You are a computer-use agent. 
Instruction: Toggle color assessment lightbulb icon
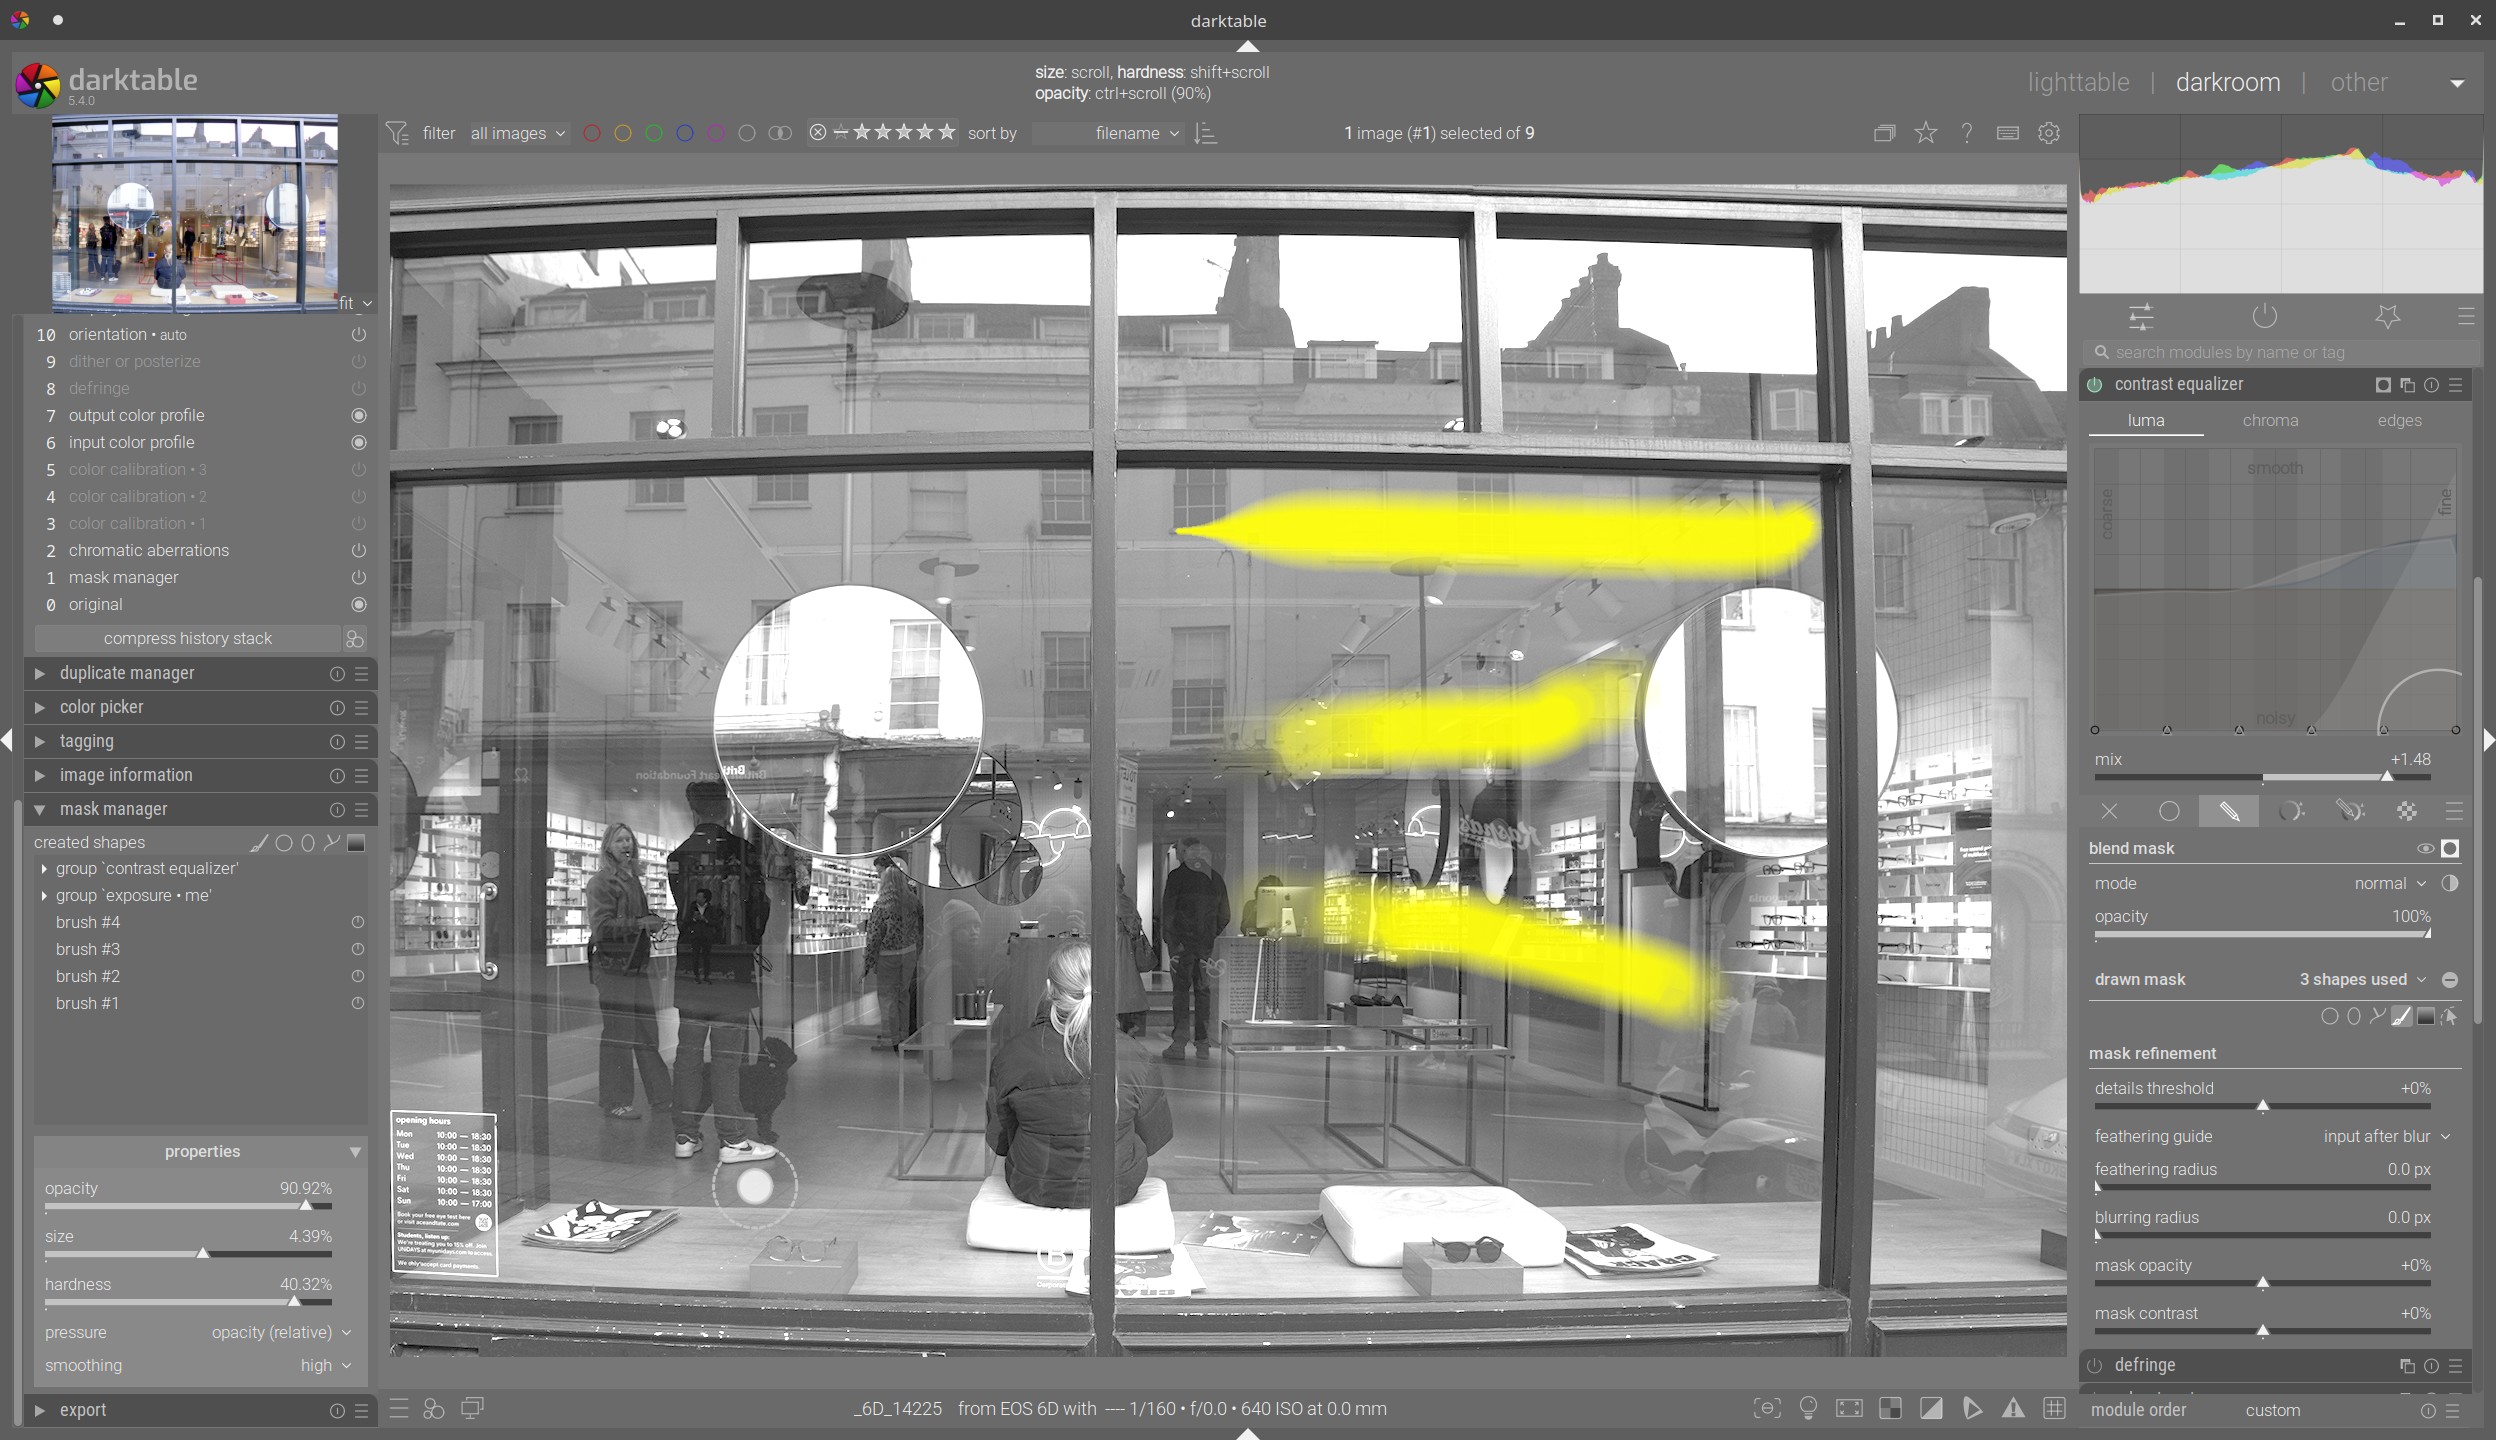(x=1808, y=1408)
